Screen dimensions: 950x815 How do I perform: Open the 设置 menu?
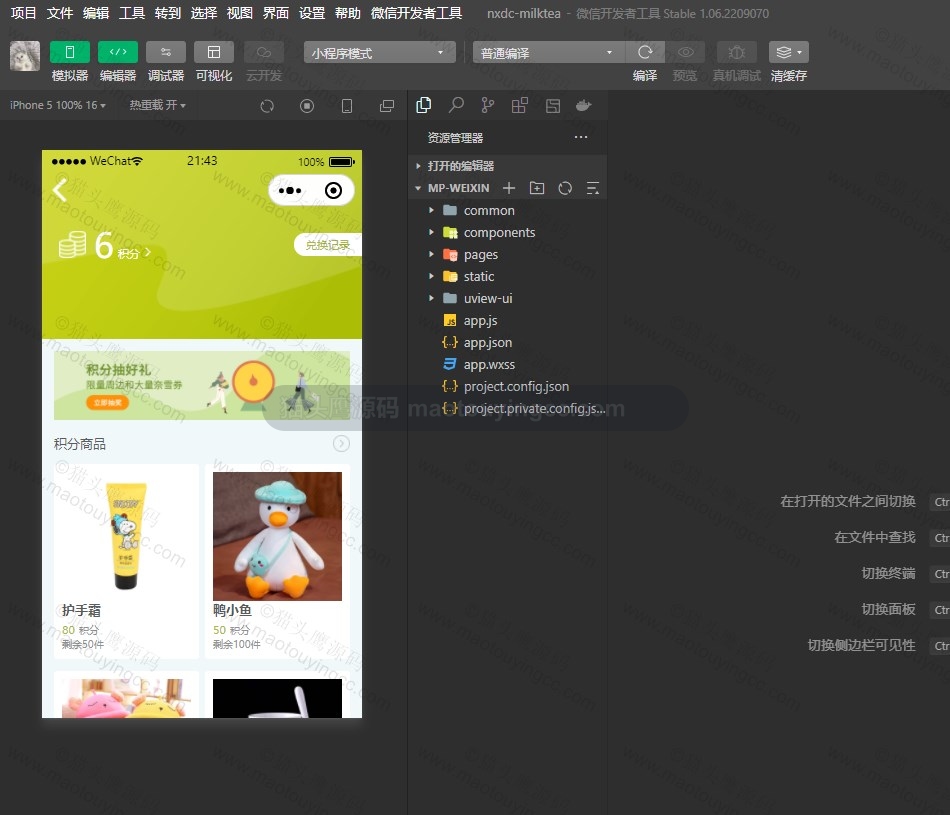(312, 13)
